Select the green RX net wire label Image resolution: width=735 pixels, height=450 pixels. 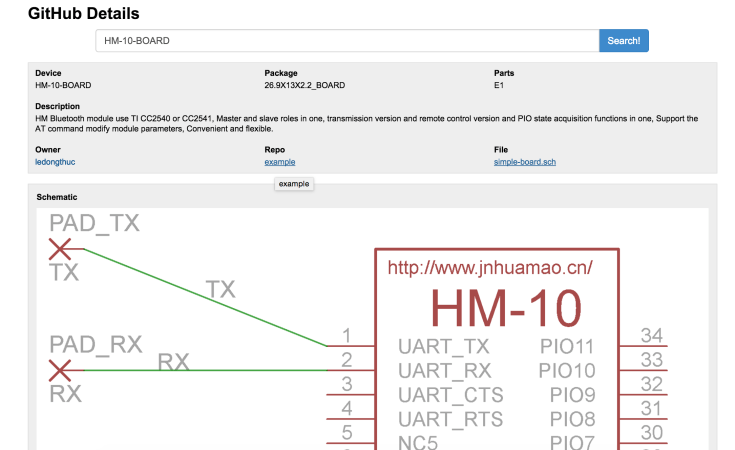point(173,361)
